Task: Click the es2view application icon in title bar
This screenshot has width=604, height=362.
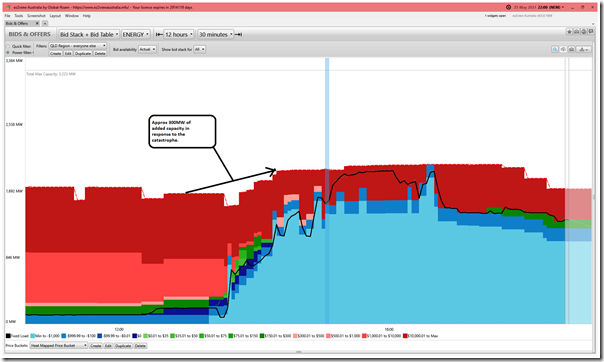Action: click(x=8, y=7)
